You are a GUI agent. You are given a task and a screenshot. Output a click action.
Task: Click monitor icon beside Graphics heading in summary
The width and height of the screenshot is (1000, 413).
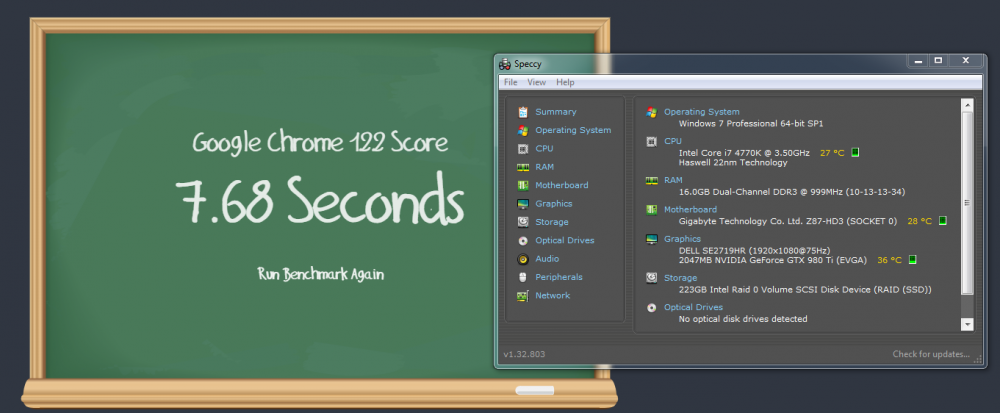(x=651, y=239)
